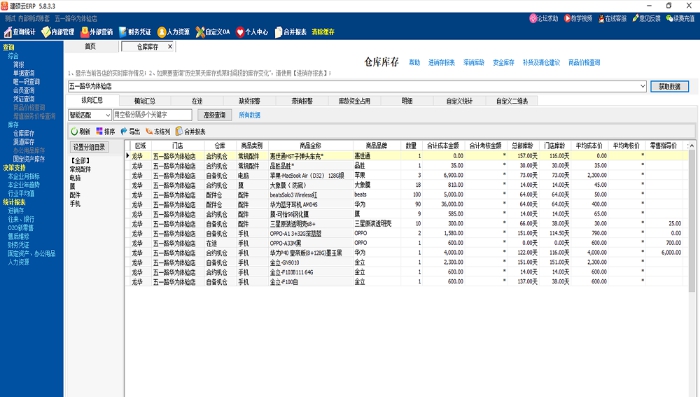Click the keyword search input field

pos(153,115)
